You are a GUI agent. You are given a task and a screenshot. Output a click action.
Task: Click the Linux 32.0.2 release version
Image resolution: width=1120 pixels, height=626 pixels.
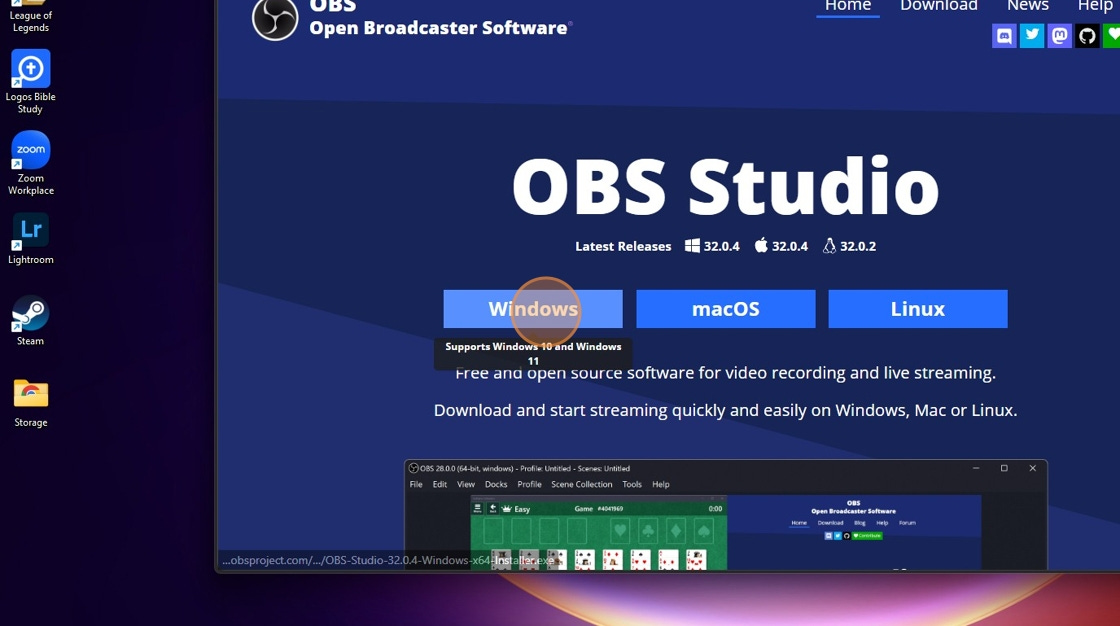pos(849,246)
